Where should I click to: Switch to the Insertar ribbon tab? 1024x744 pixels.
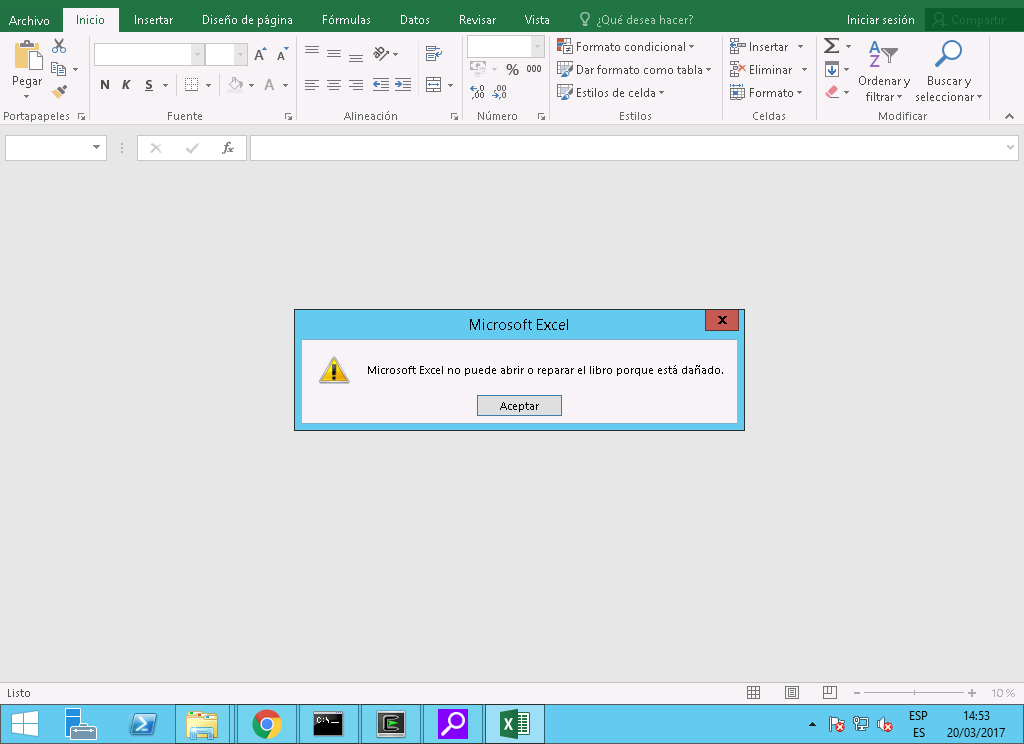point(153,20)
